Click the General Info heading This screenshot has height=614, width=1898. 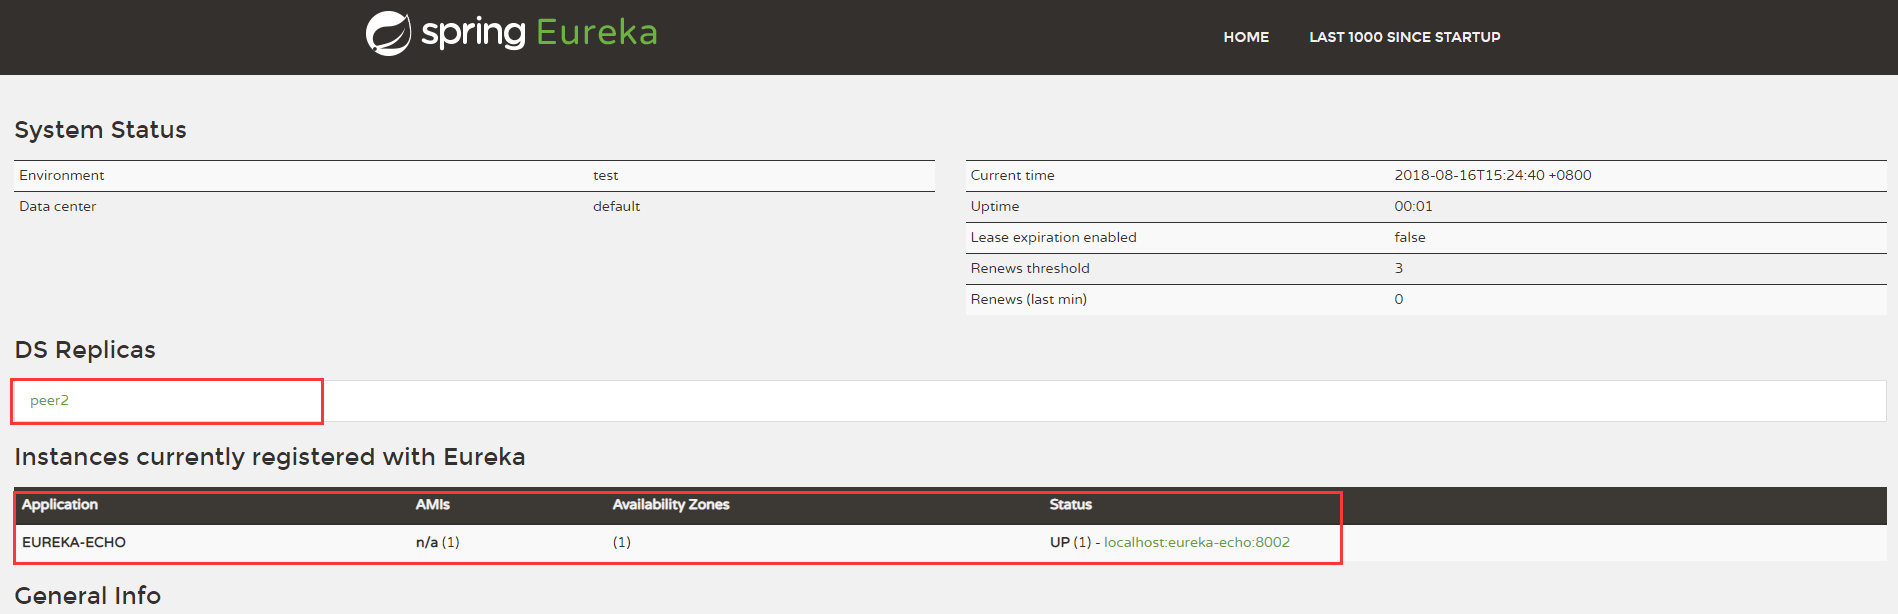coord(88,596)
